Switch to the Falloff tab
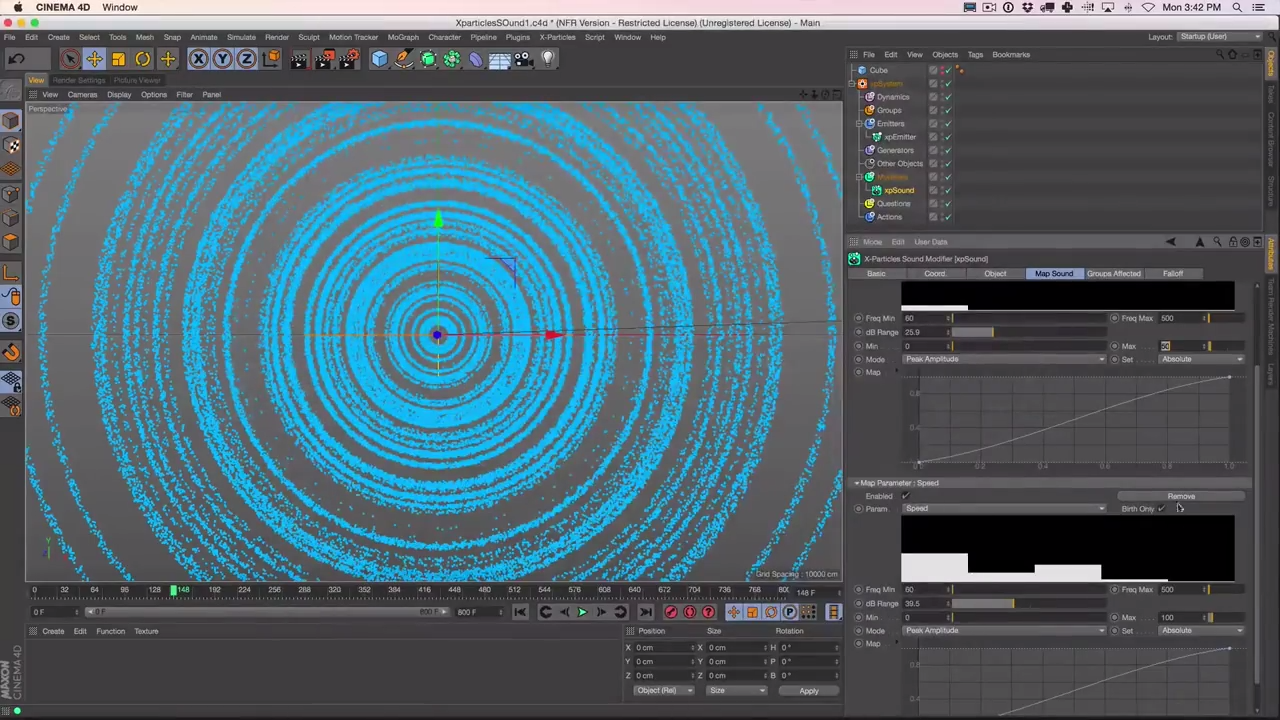 (1172, 274)
